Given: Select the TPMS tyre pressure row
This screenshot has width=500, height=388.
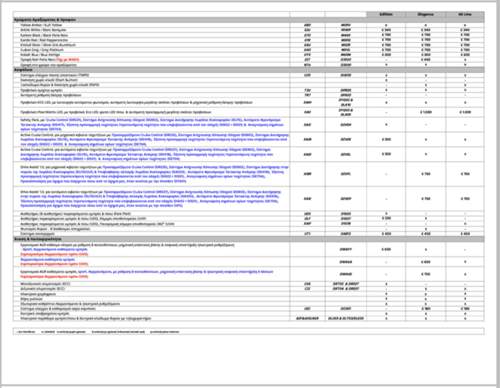Looking at the screenshot, I should click(x=249, y=75).
